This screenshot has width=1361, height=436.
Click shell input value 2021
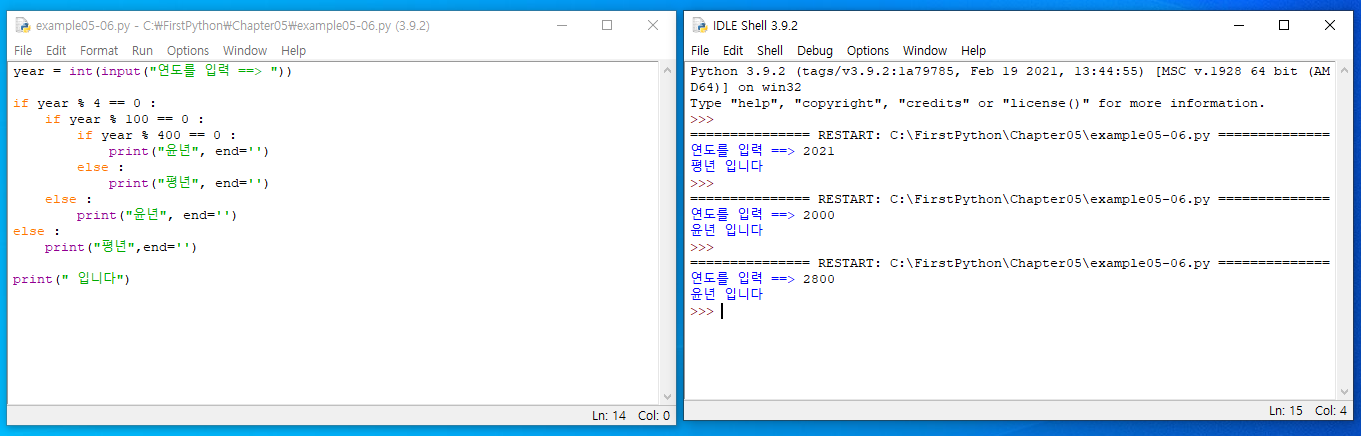coord(818,151)
